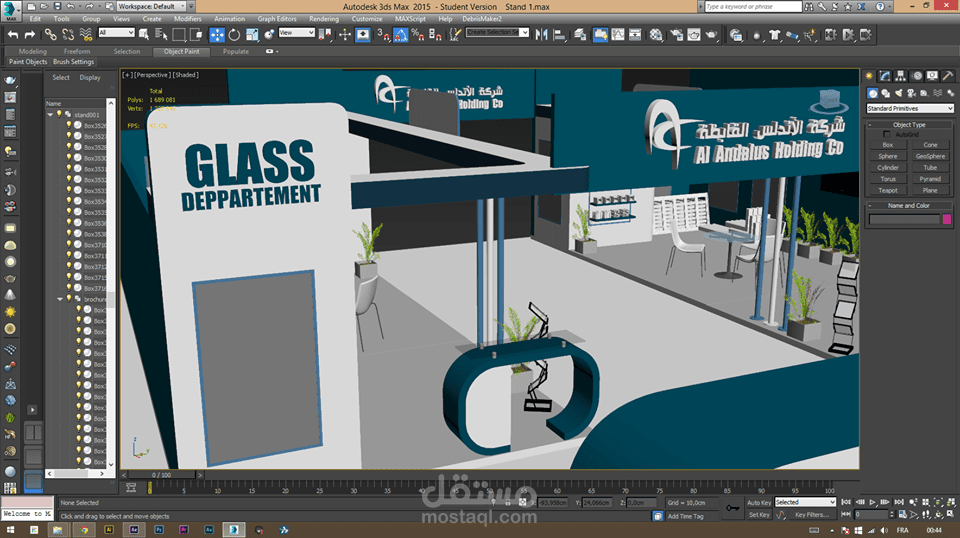960x538 pixels.
Task: Open the Render Setup teapot icon
Action: tap(677, 35)
